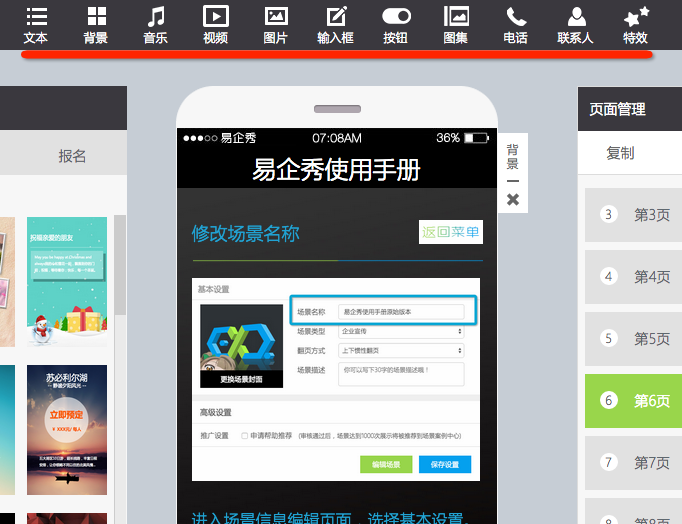682x524 pixels.
Task: Add an 输入框 input box
Action: (335, 25)
